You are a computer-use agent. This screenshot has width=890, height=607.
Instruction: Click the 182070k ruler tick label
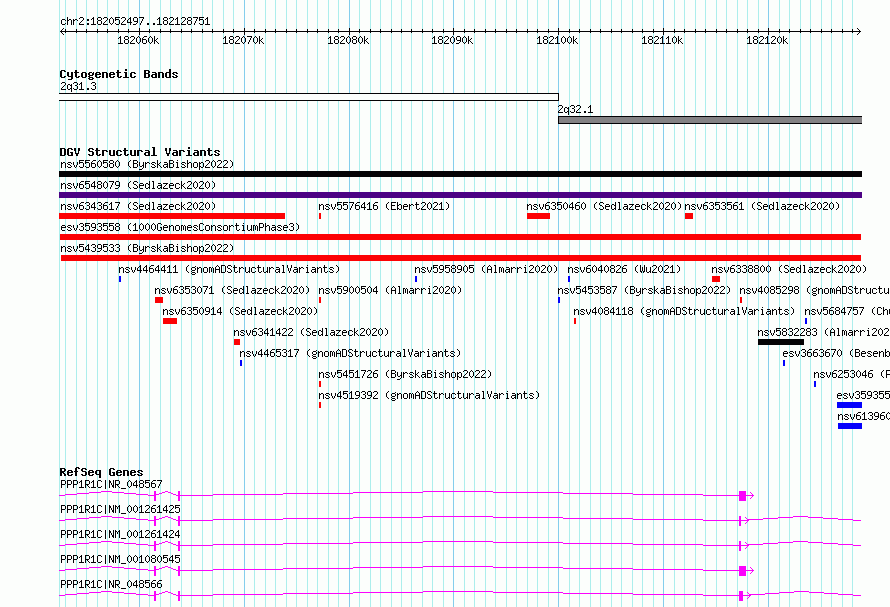point(243,40)
